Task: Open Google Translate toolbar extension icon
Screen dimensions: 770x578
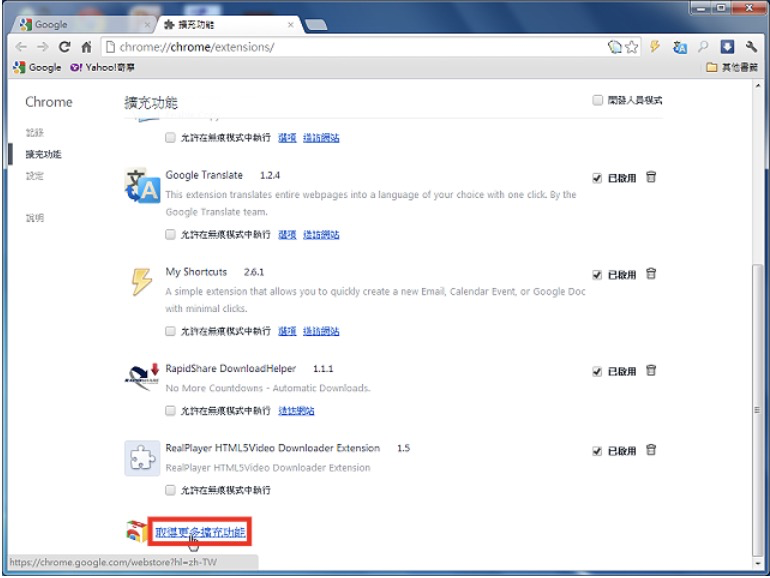Action: click(680, 47)
